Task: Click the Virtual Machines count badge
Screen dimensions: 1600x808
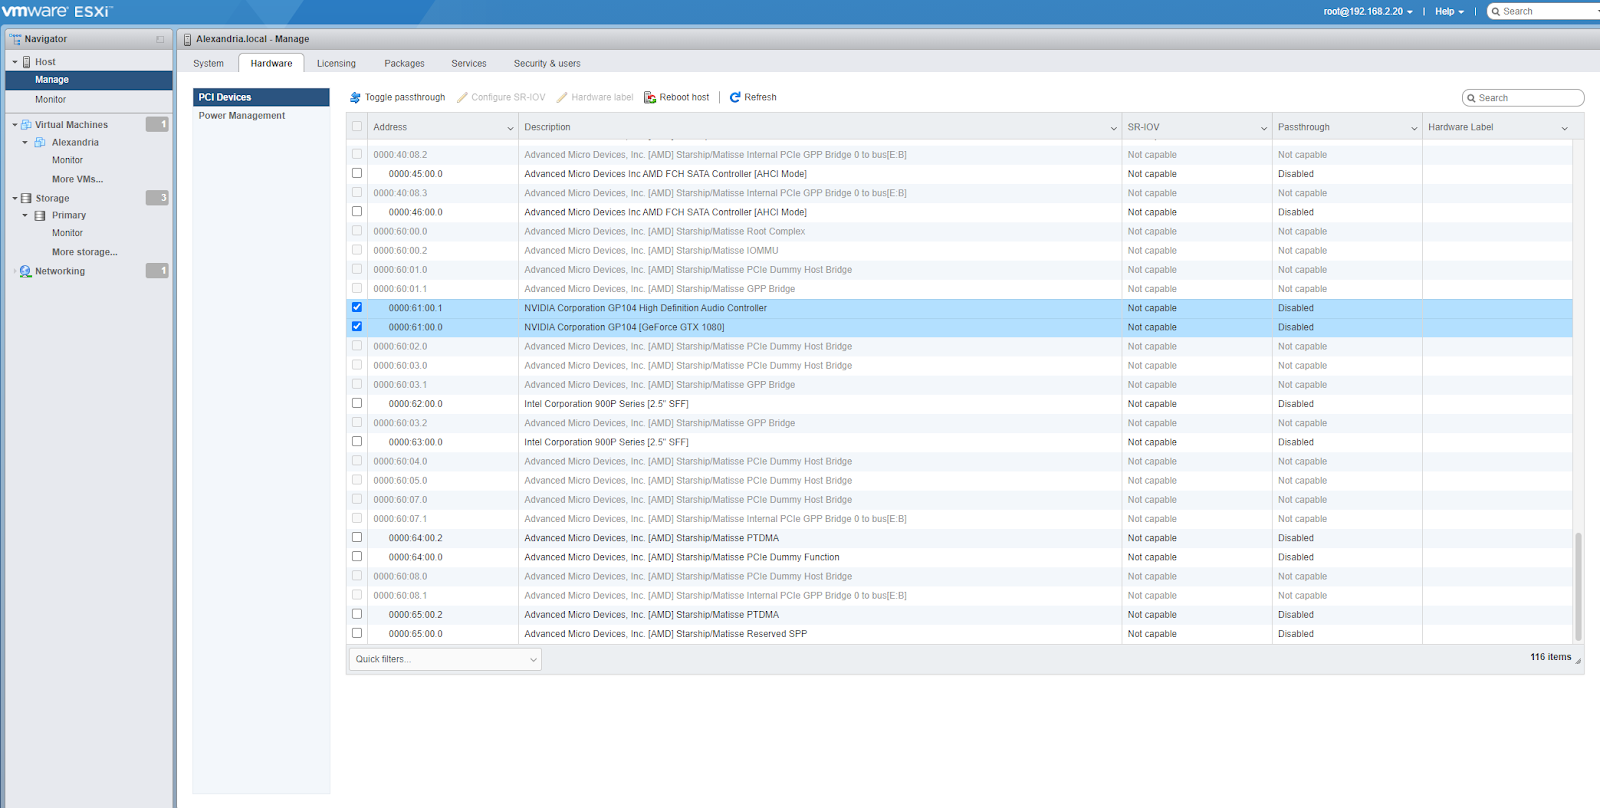Action: (x=157, y=124)
